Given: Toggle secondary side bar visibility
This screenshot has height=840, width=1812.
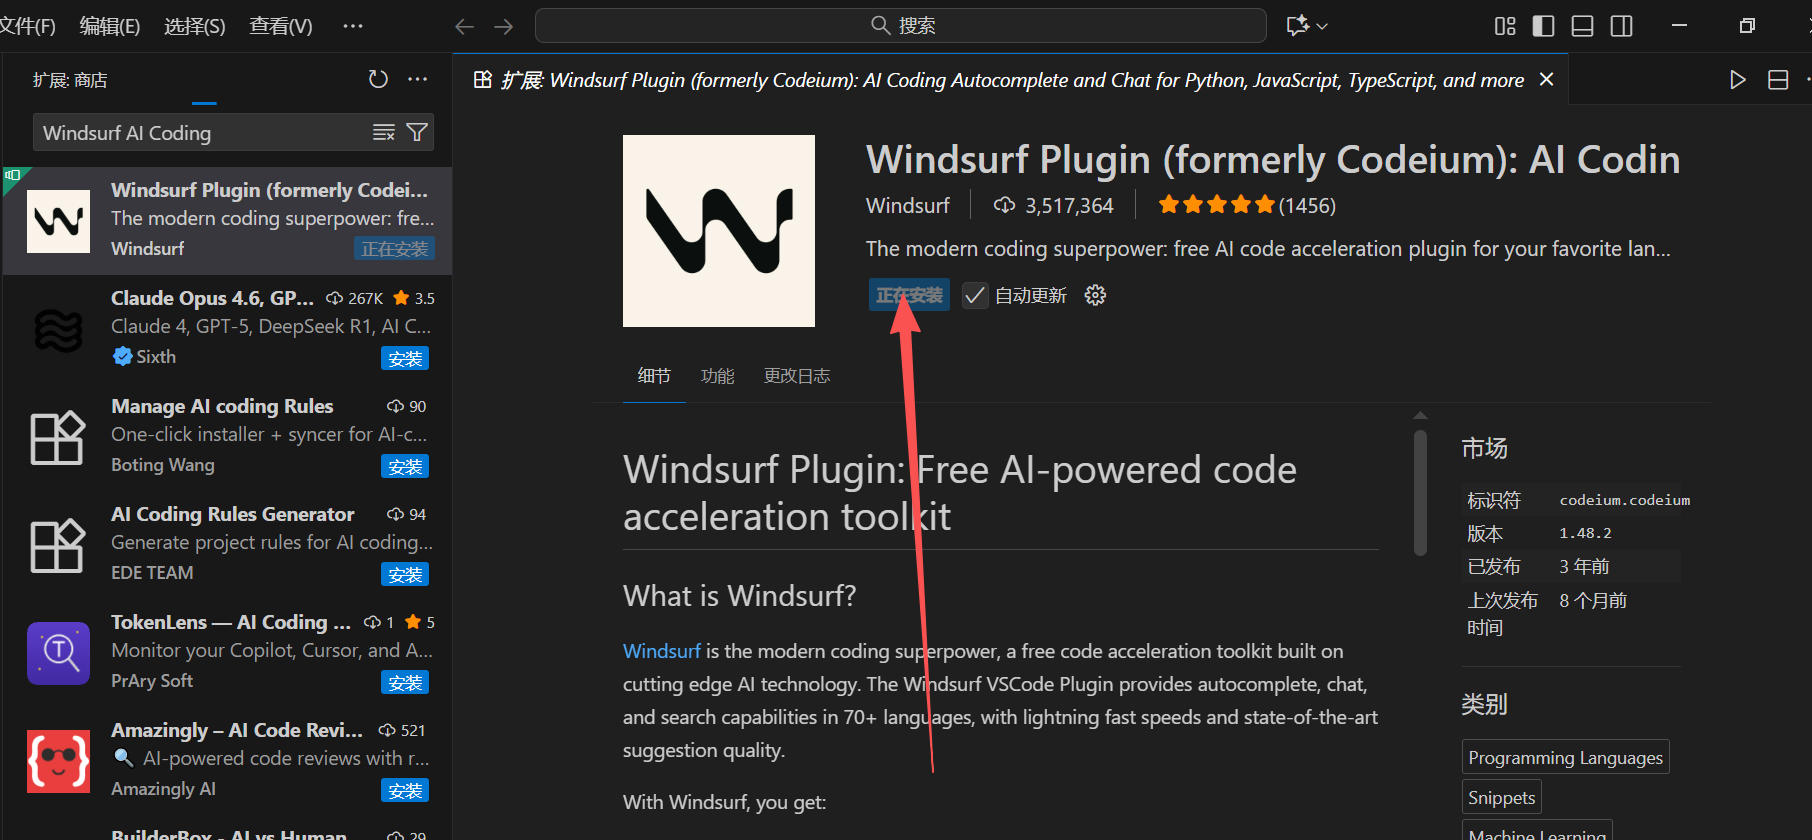Looking at the screenshot, I should pos(1622,26).
